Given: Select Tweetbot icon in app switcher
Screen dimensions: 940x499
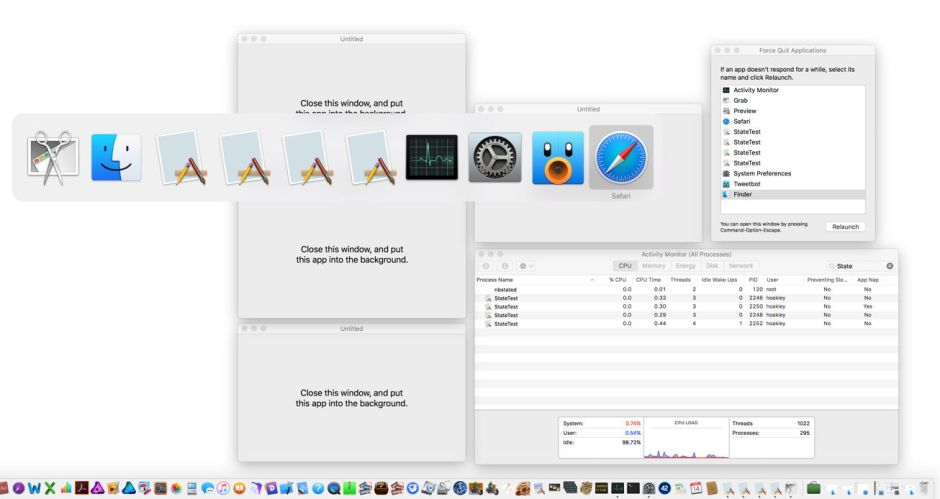Looking at the screenshot, I should (558, 158).
